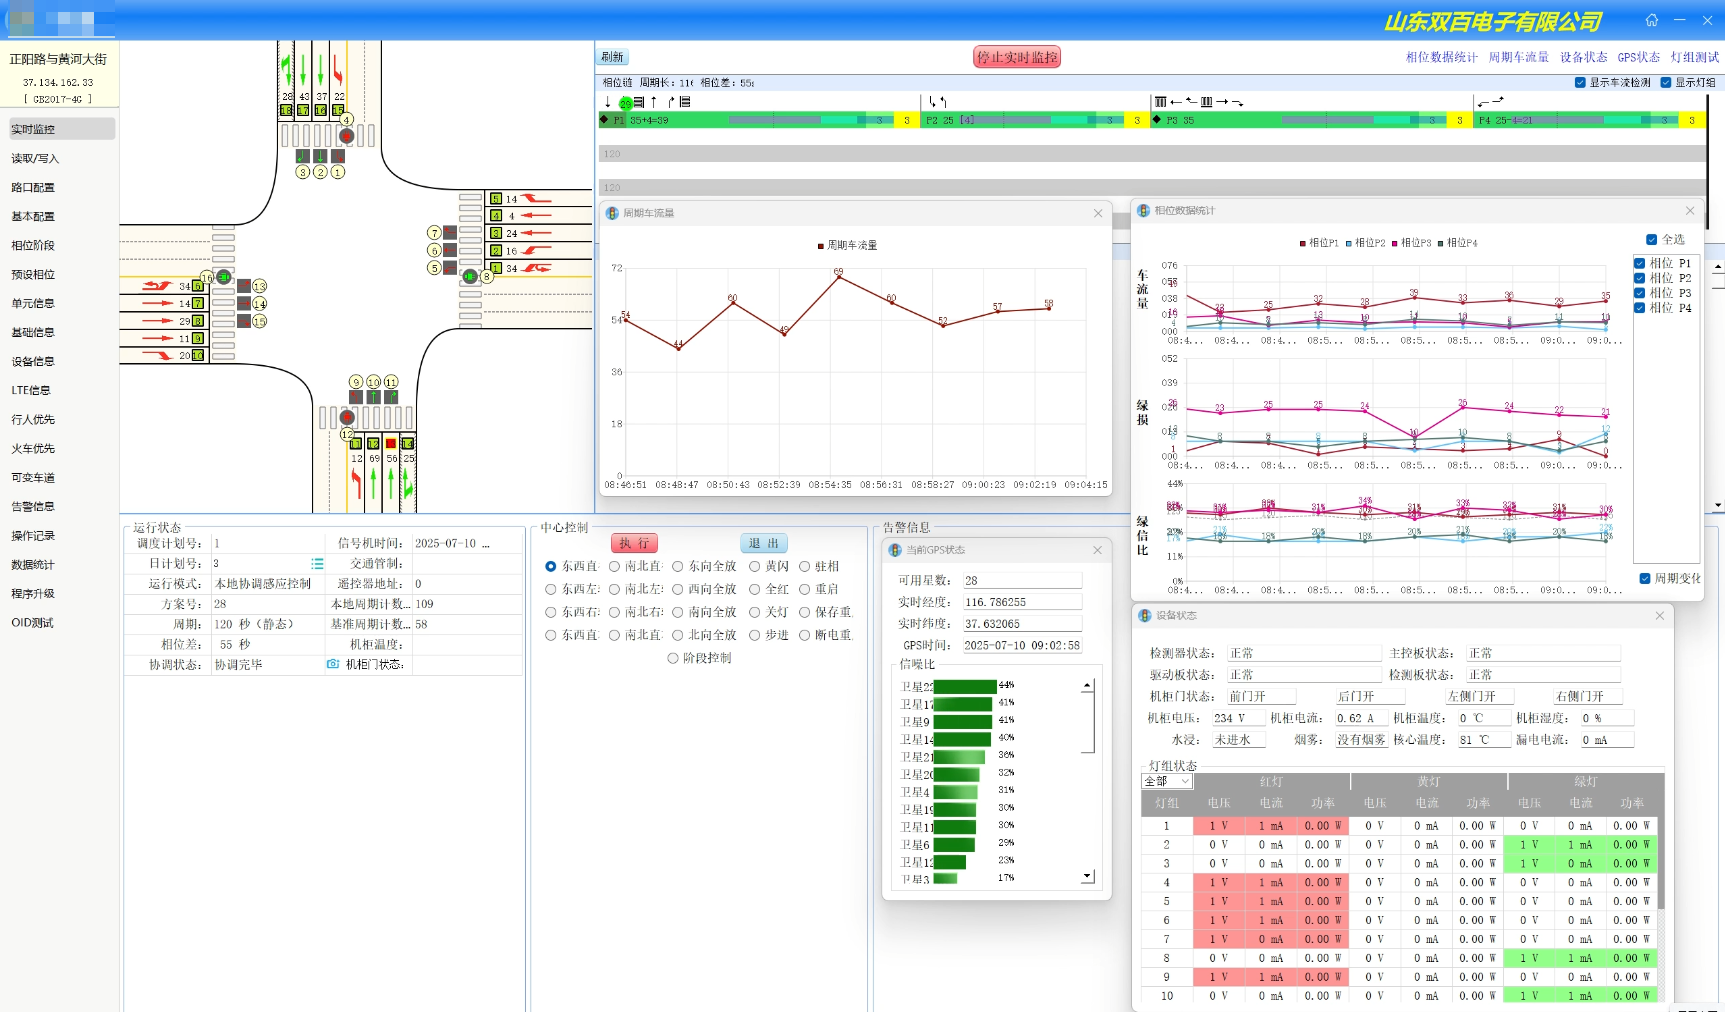Click the home icon in title bar
This screenshot has width=1725, height=1012.
point(1651,20)
